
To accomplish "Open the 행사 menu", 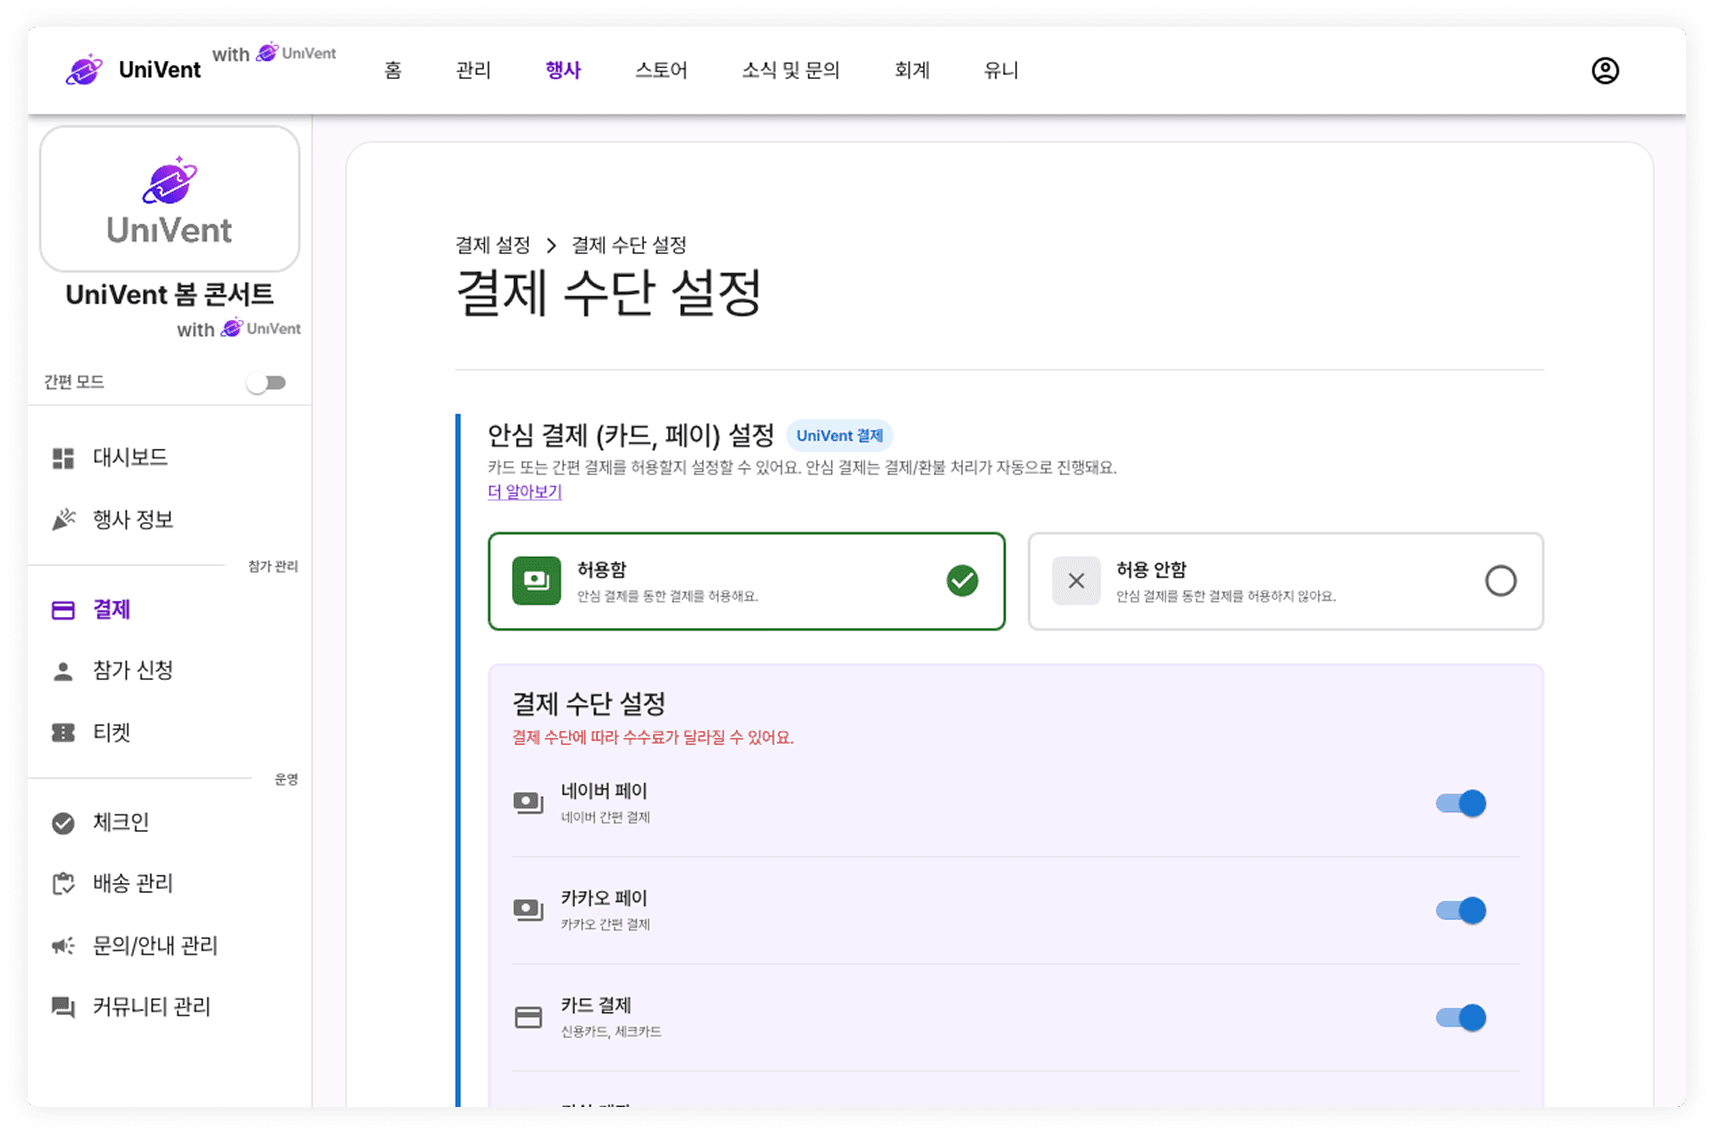I will click(563, 70).
